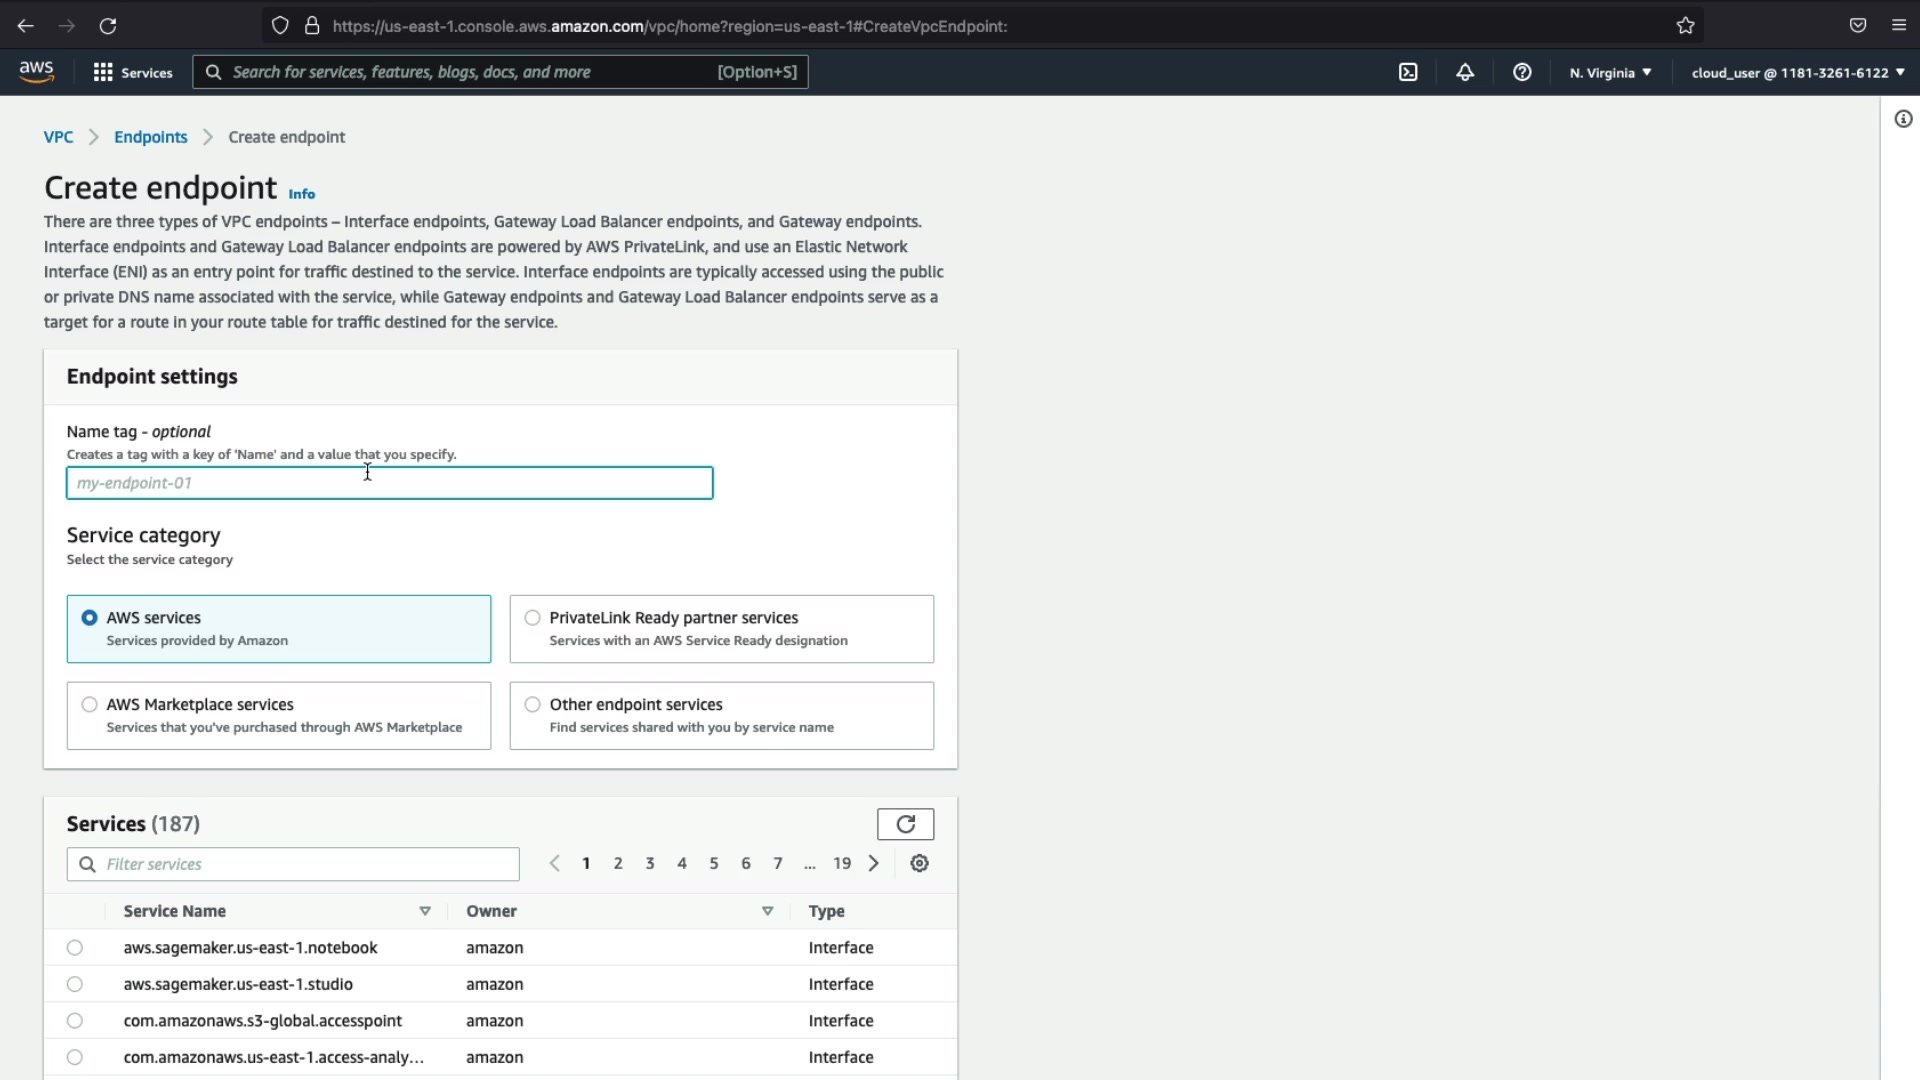Expand the N. Virginia region dropdown
Screen dimensions: 1920x1080
tap(1610, 72)
